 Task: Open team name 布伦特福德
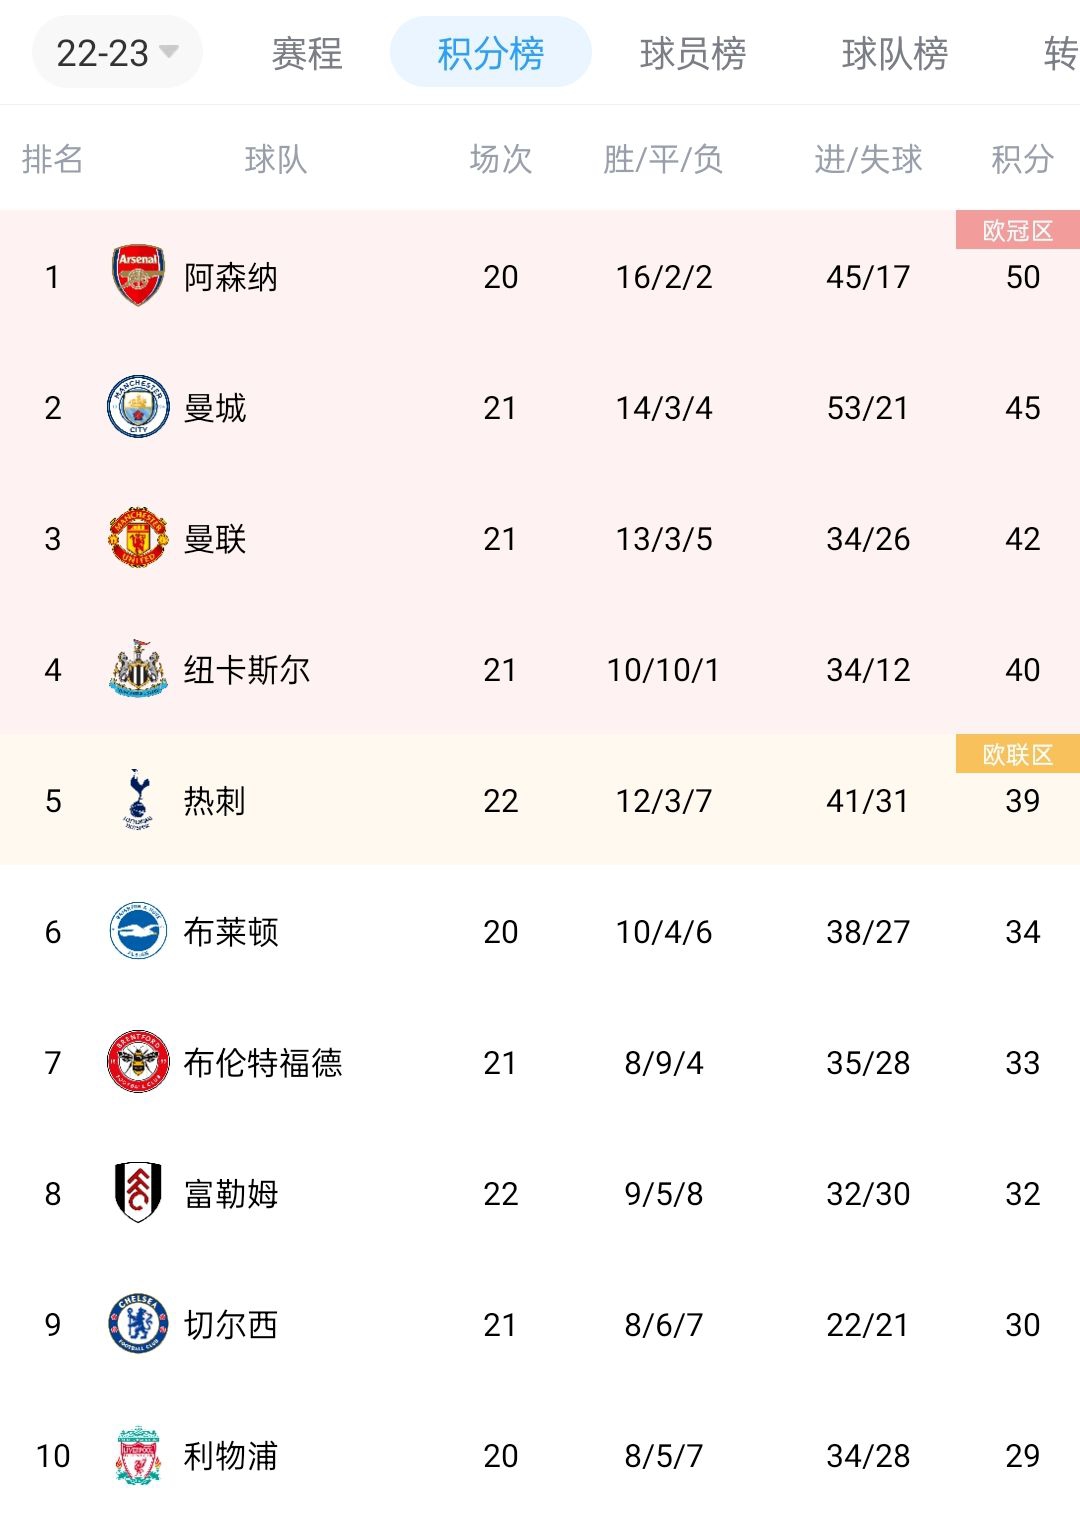[x=263, y=1062]
